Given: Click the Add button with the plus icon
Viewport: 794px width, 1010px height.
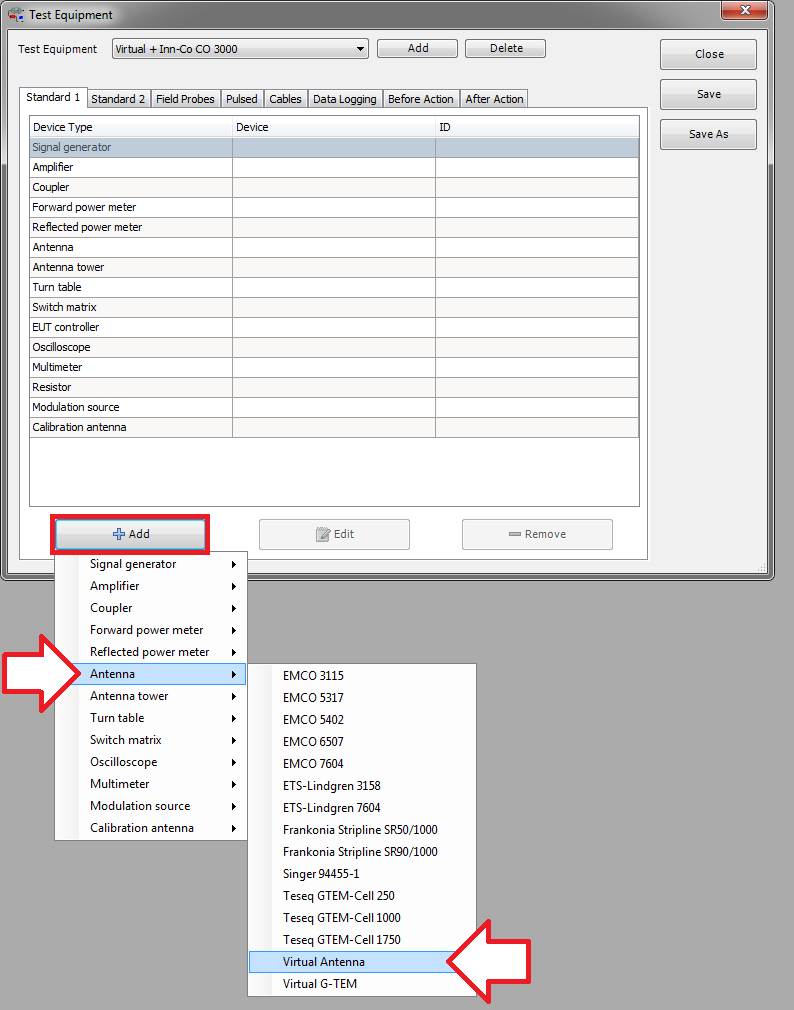Looking at the screenshot, I should pos(130,534).
